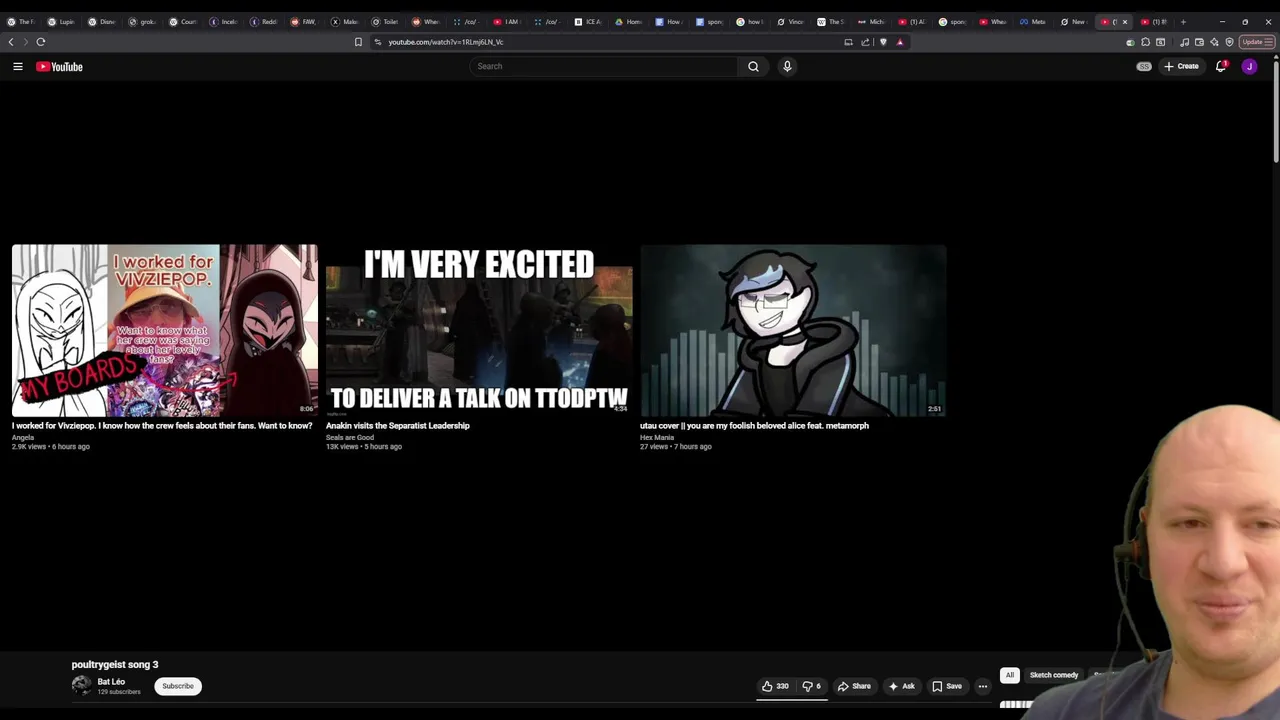Bookmark this page from address bar
The width and height of the screenshot is (1280, 720).
coord(358,42)
